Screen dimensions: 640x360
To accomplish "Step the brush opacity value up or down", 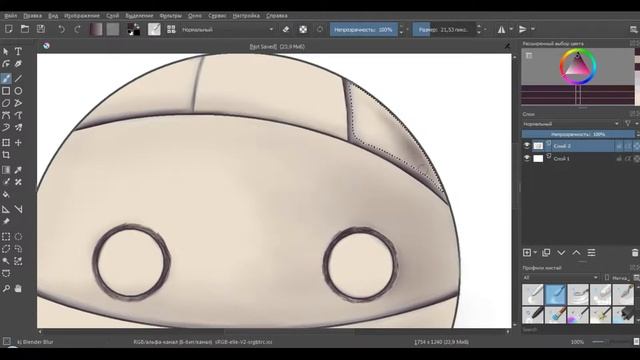I will (x=401, y=29).
